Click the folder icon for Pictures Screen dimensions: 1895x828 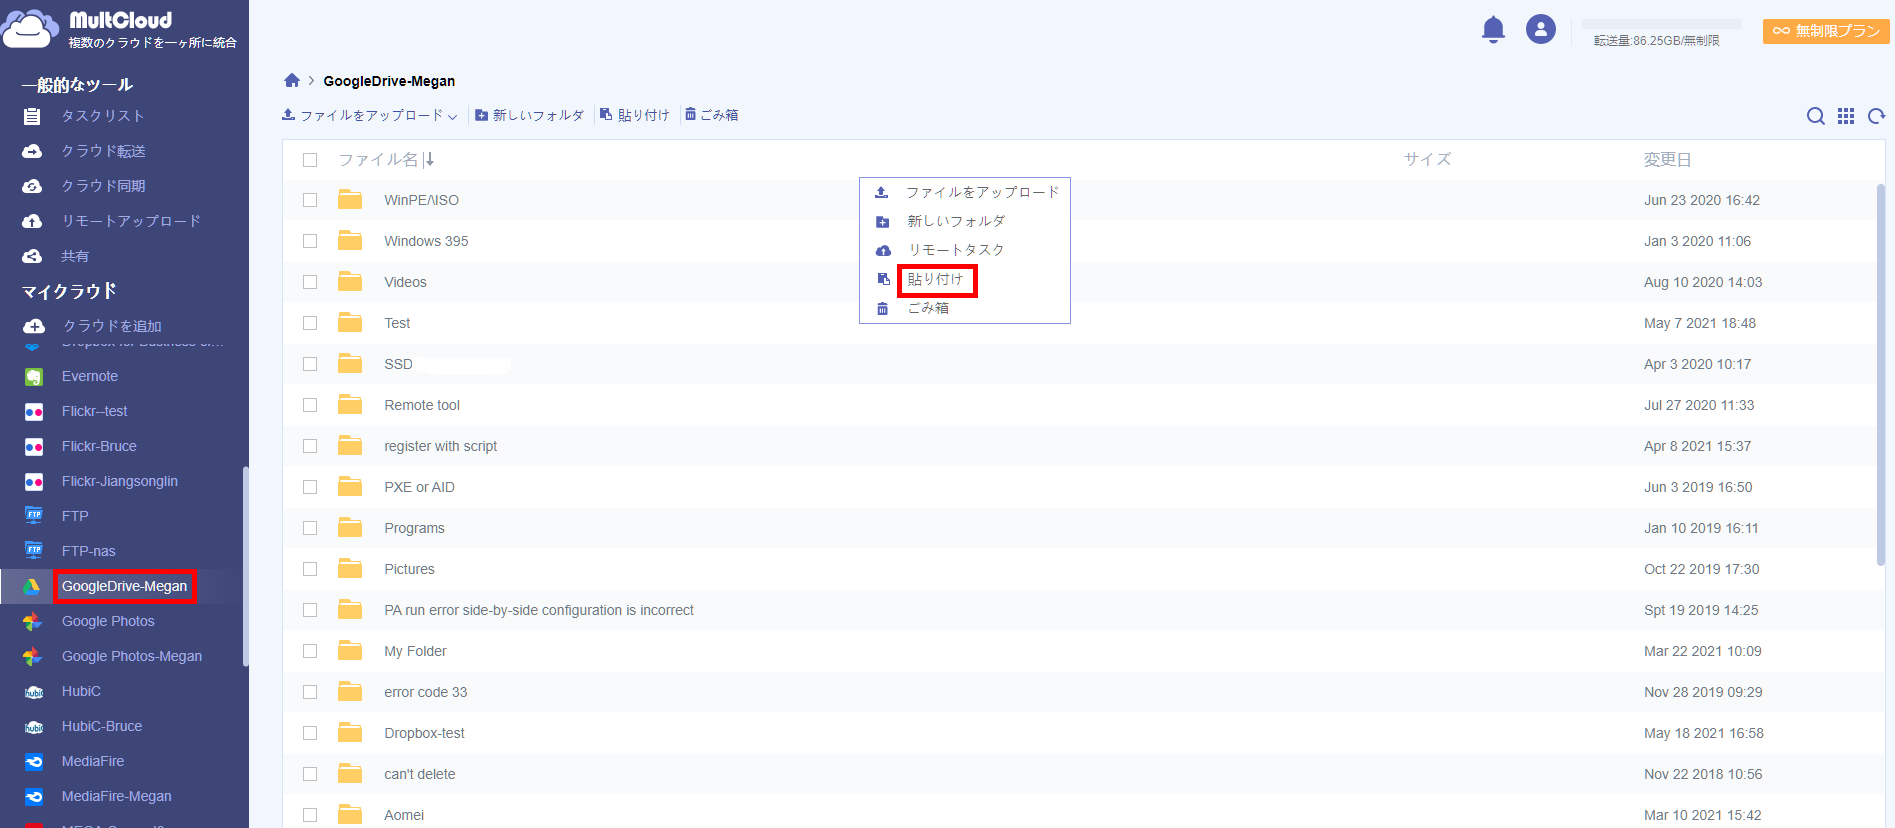point(350,569)
